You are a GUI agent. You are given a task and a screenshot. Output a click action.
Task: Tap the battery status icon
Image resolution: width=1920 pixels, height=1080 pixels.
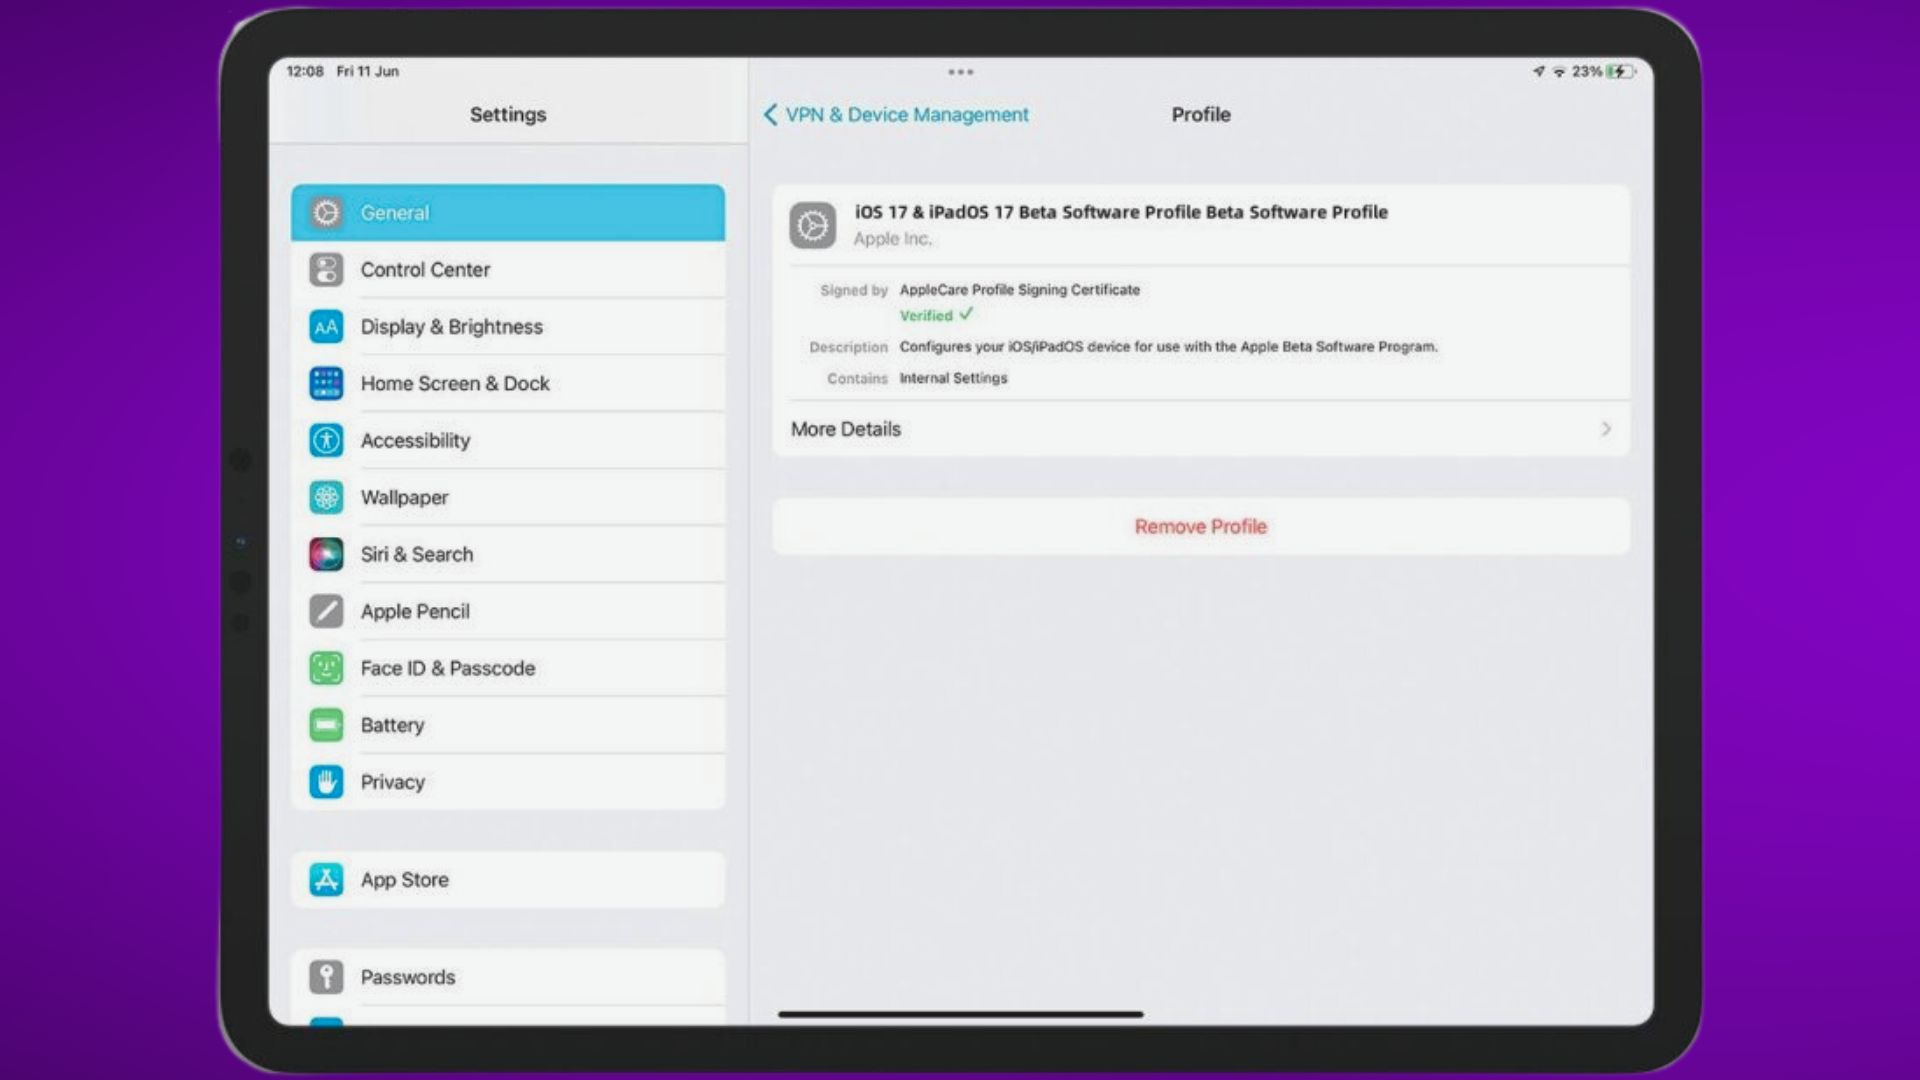coord(1621,72)
